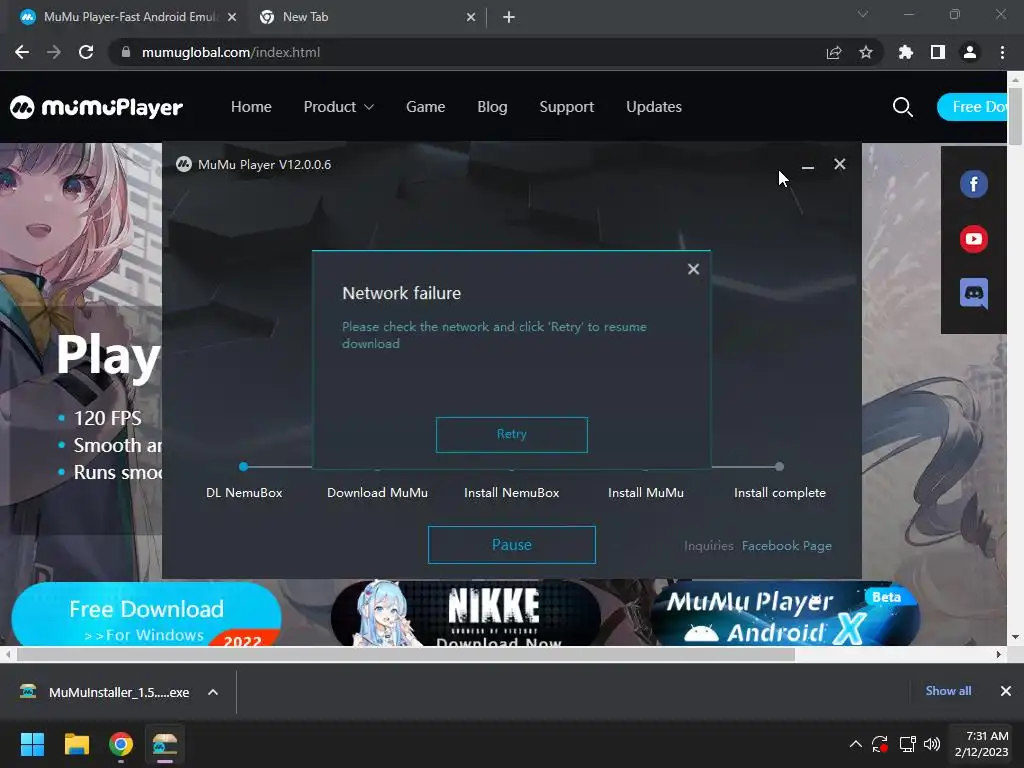
Task: Show hidden system tray icons
Action: 856,744
